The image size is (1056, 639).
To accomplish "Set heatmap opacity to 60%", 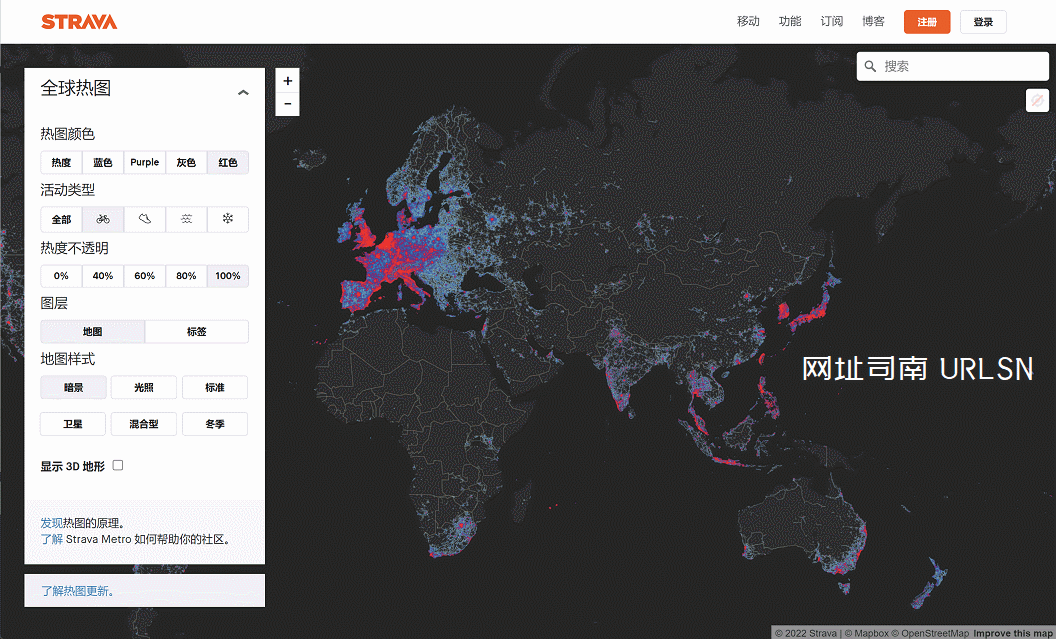I will (x=145, y=276).
